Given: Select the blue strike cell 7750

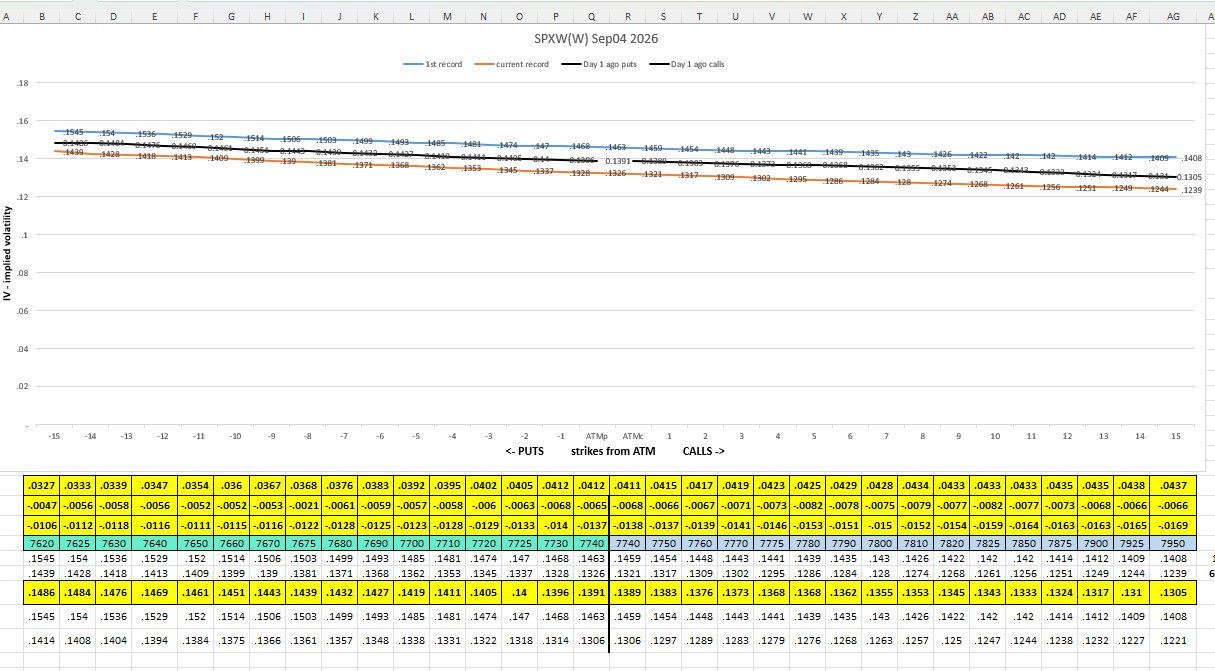Looking at the screenshot, I should (663, 542).
